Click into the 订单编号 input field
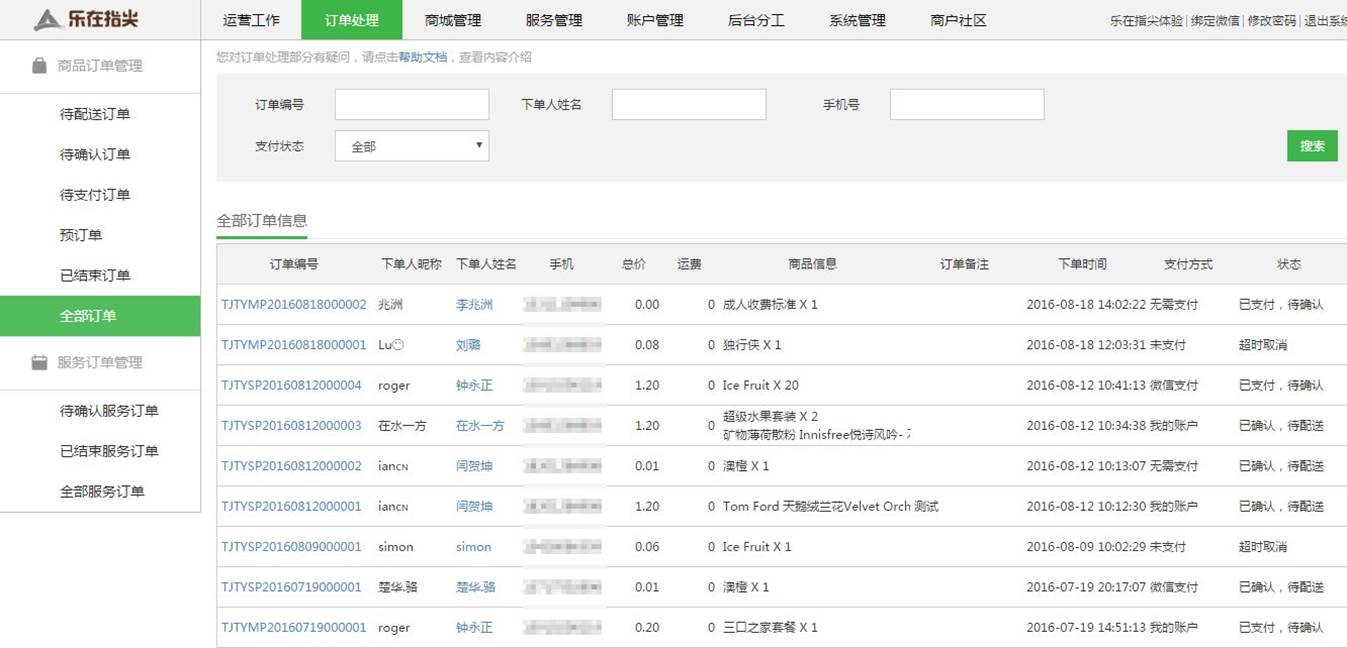Viewport: 1347px width, 648px height. point(411,105)
